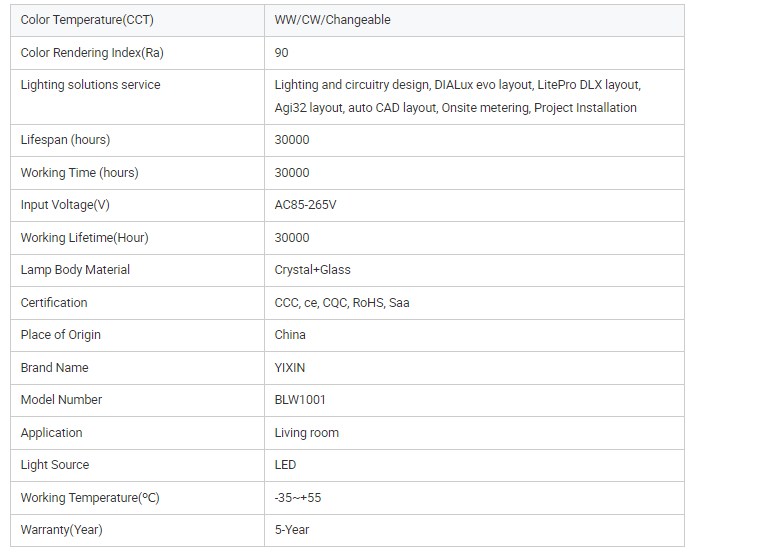The width and height of the screenshot is (776, 555).
Task: Select the Crystal+Glass material value
Action: click(x=312, y=270)
